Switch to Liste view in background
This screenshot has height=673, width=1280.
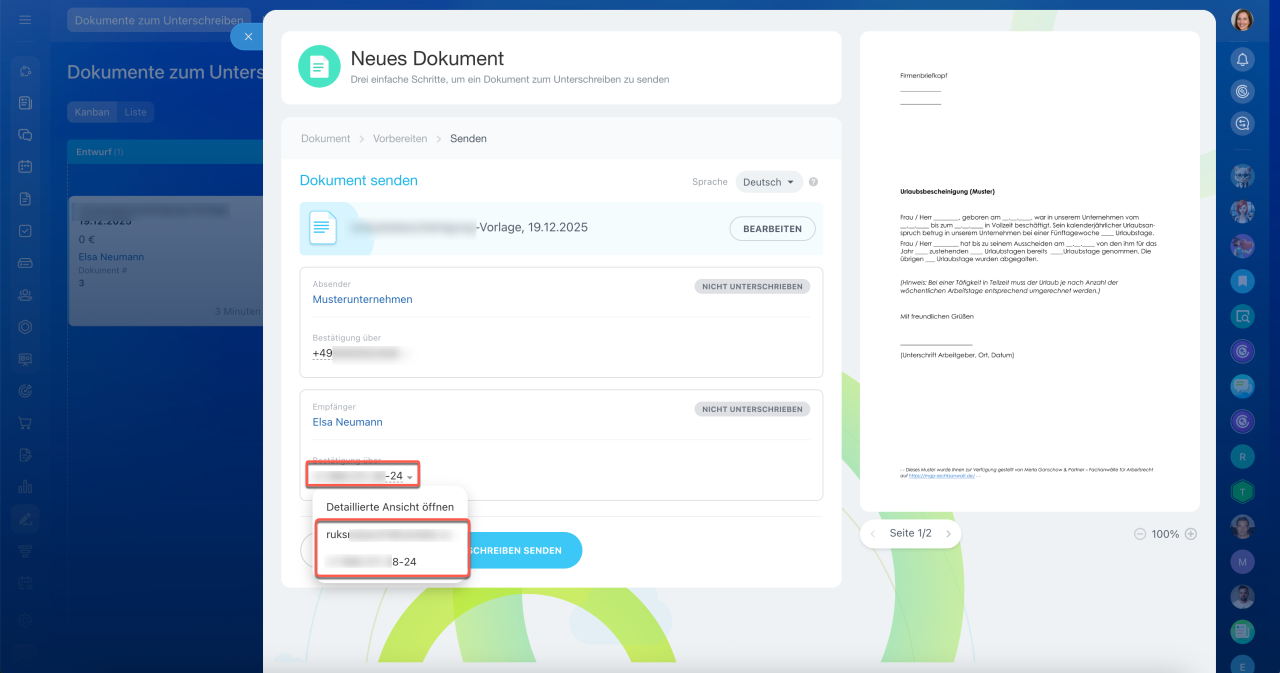click(x=135, y=112)
